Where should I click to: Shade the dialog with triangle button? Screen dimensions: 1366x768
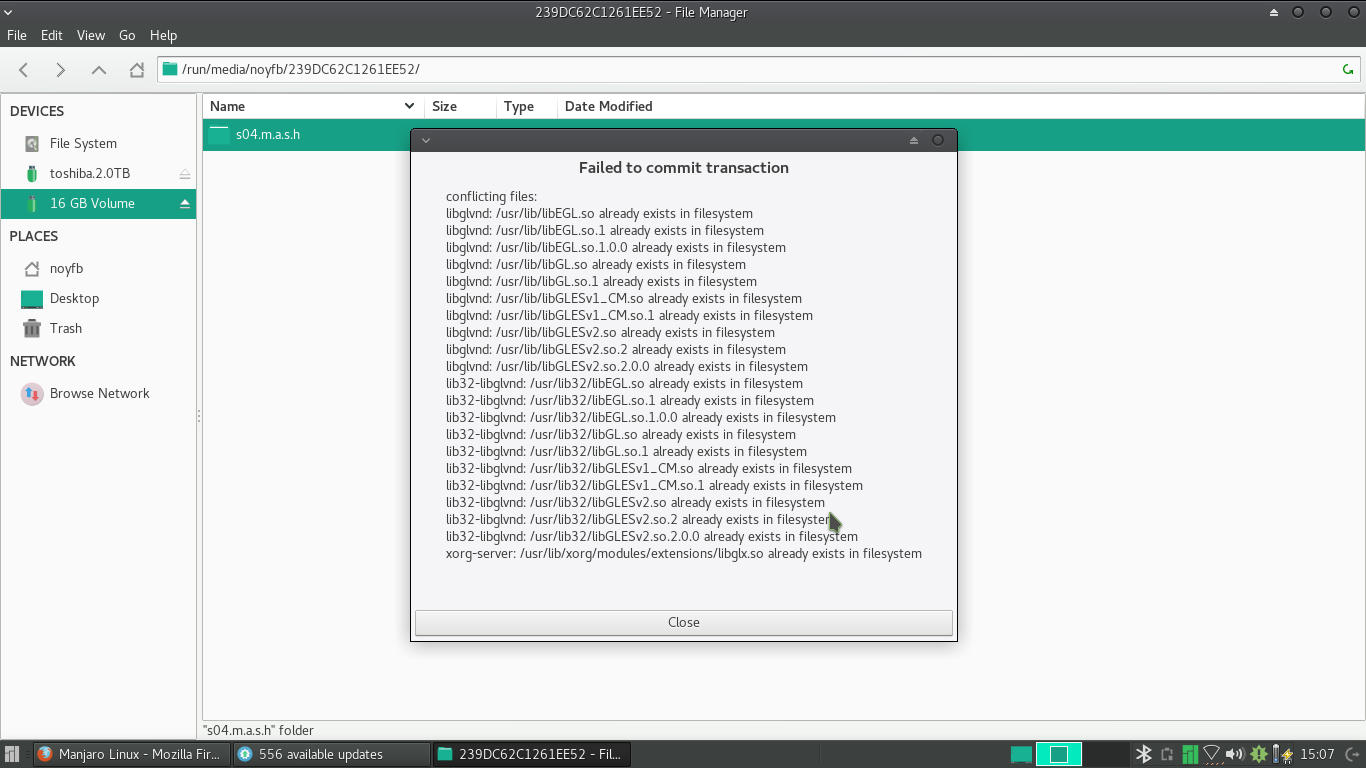coord(914,140)
